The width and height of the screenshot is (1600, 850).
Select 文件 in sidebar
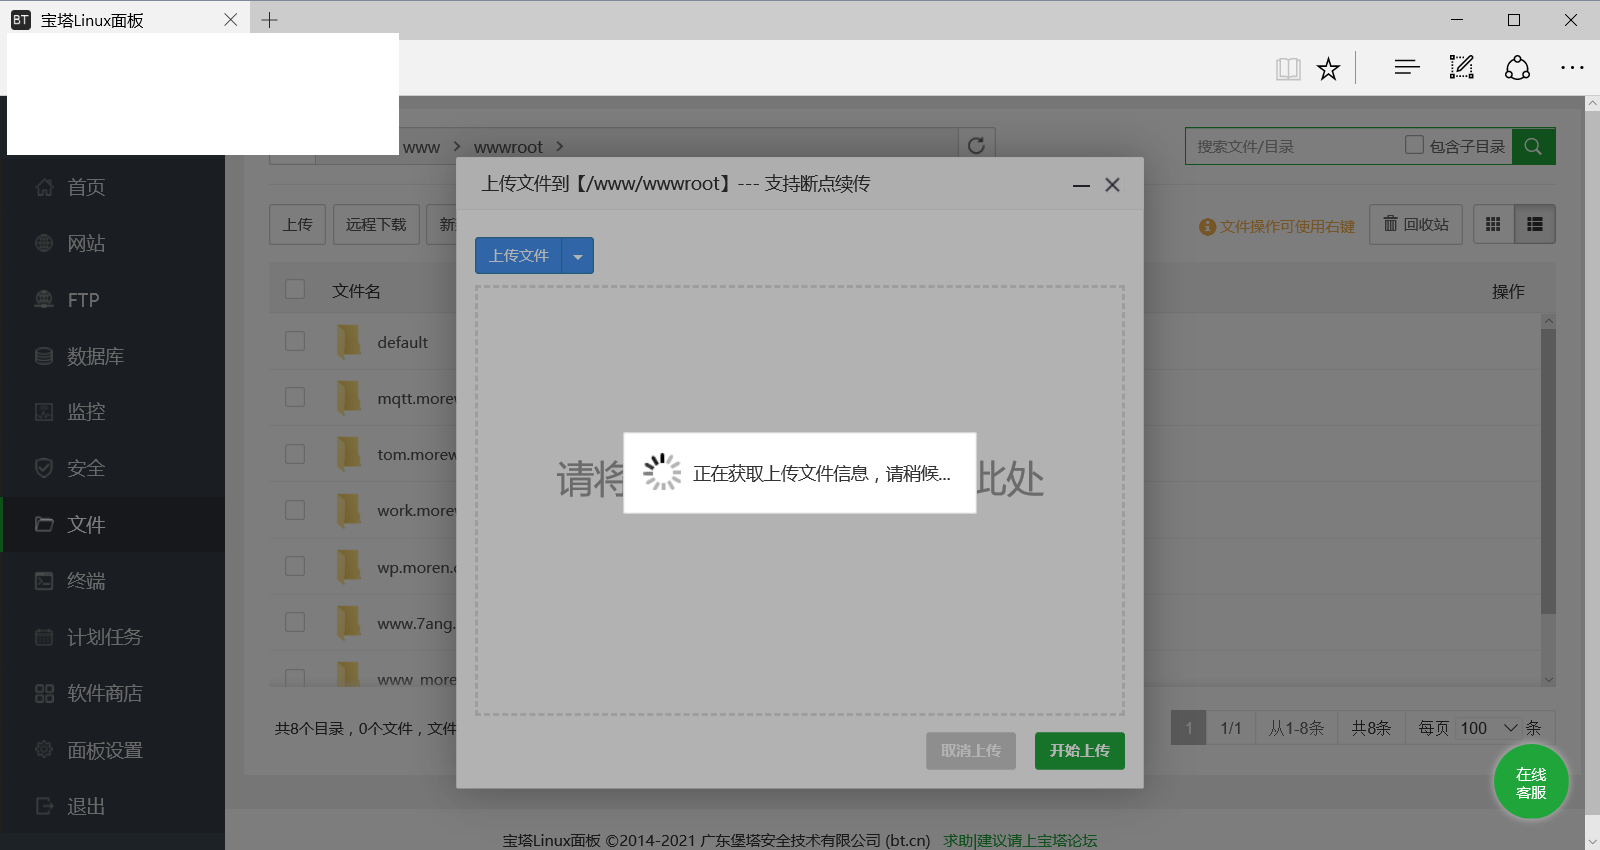click(112, 524)
